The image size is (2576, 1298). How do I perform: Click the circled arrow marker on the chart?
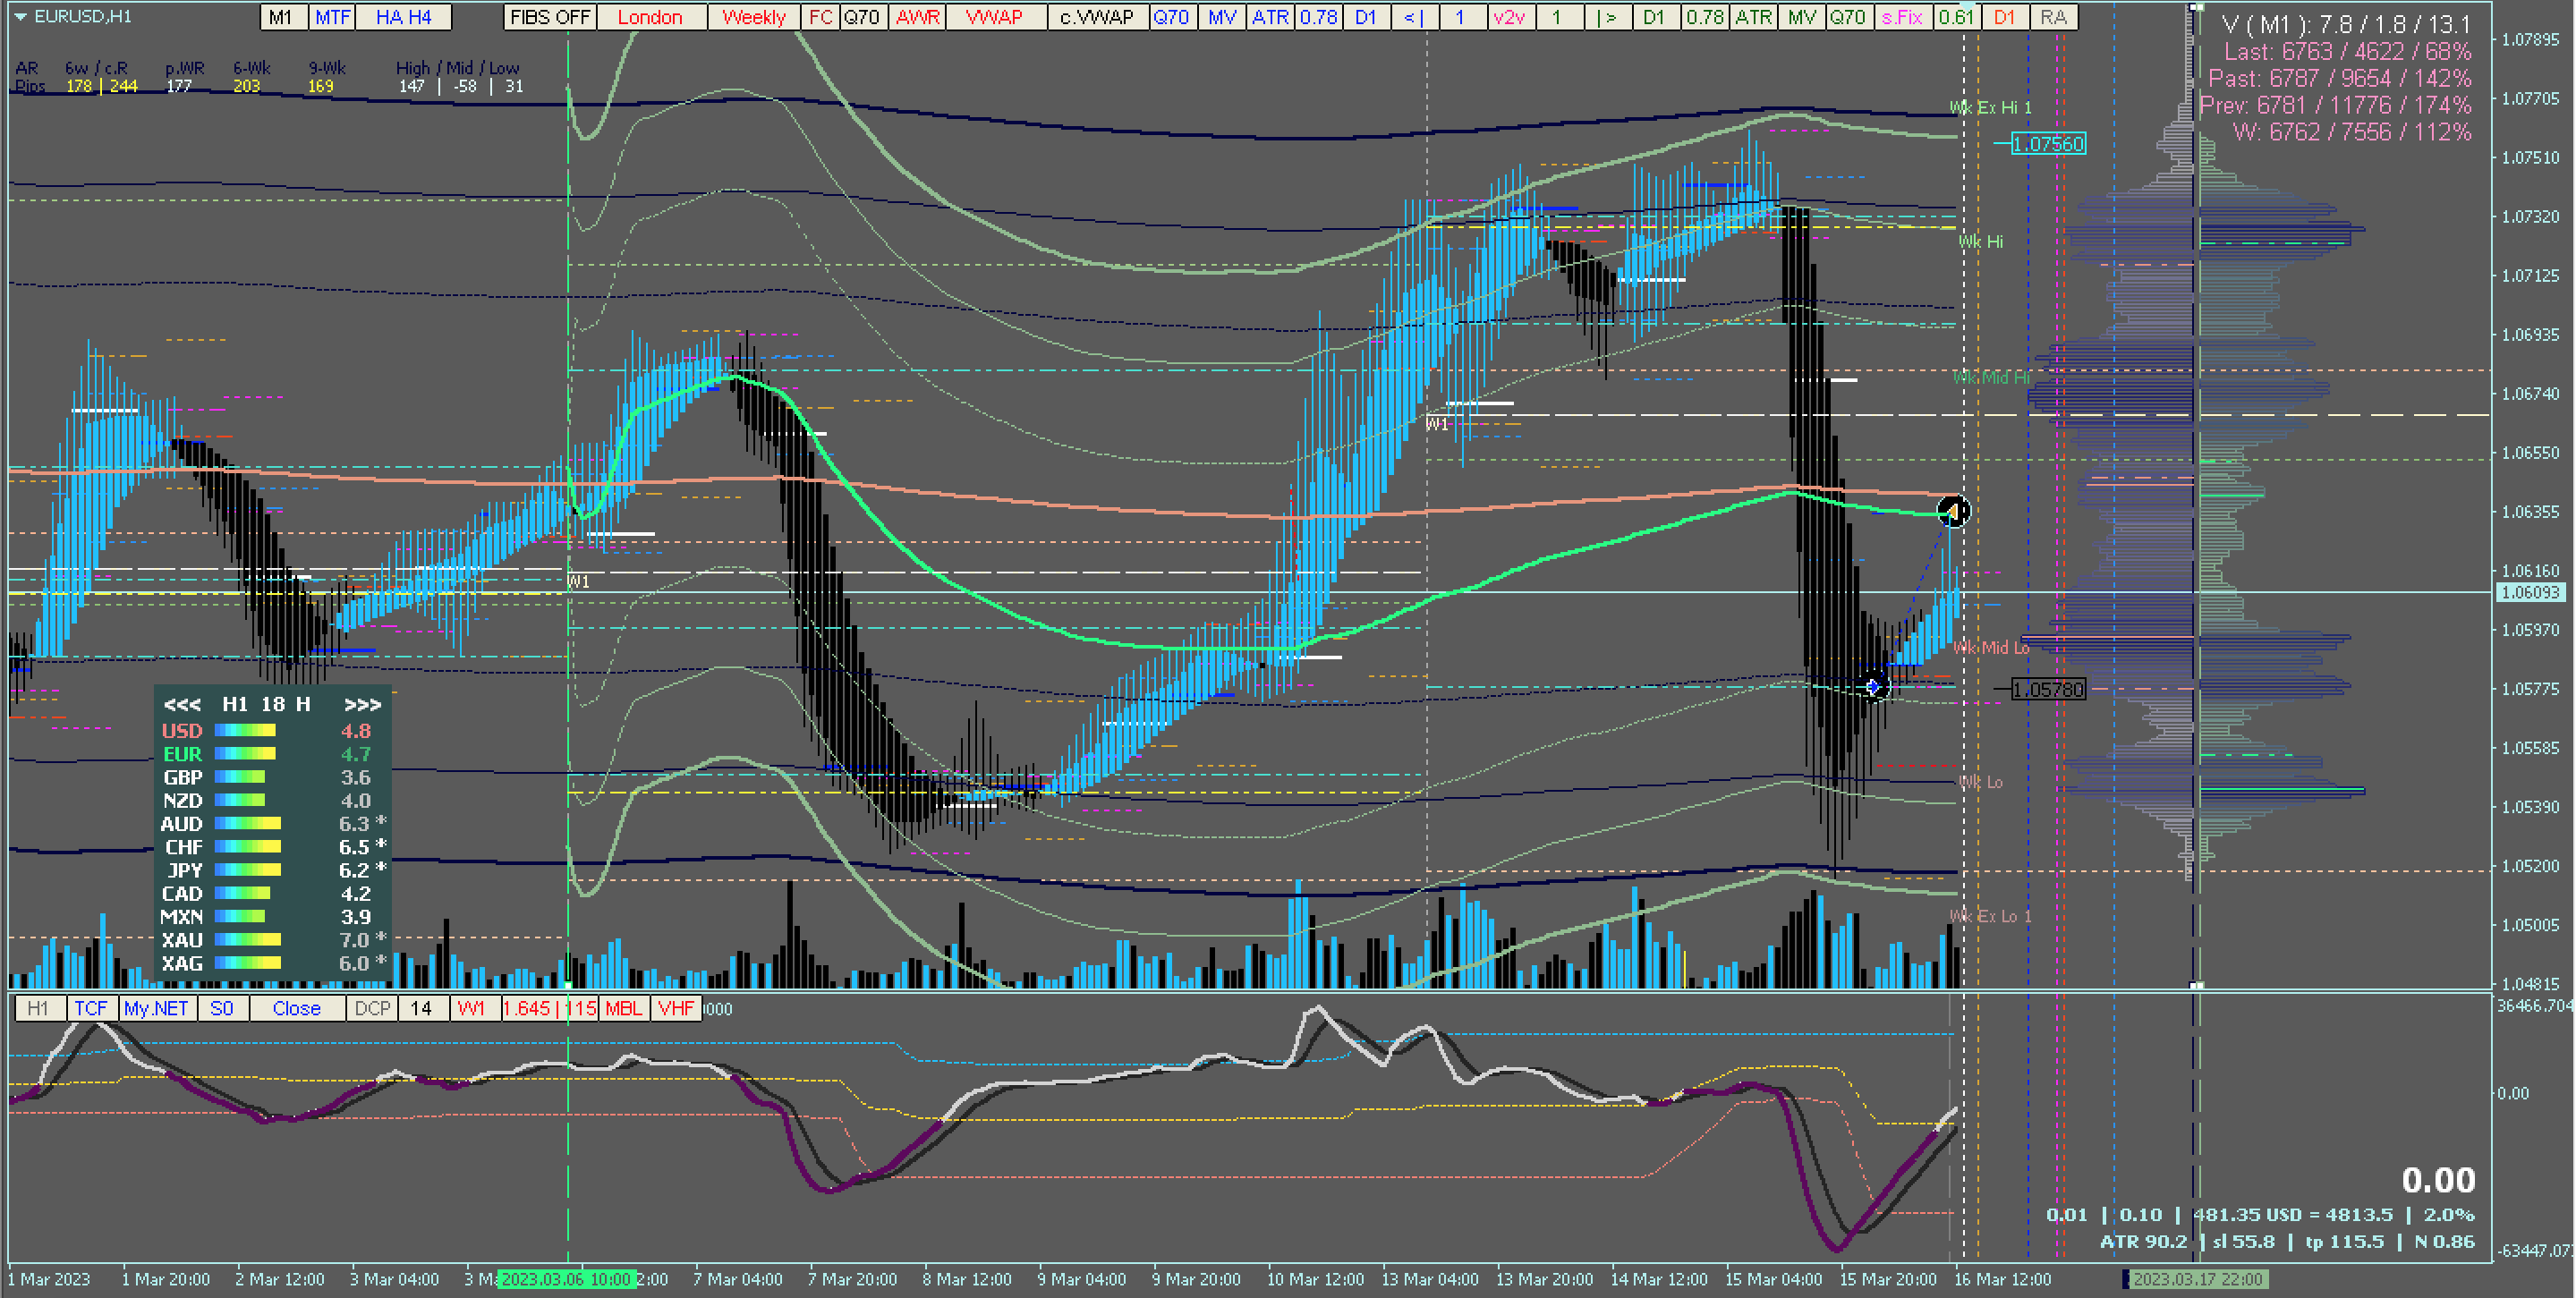tap(1953, 512)
